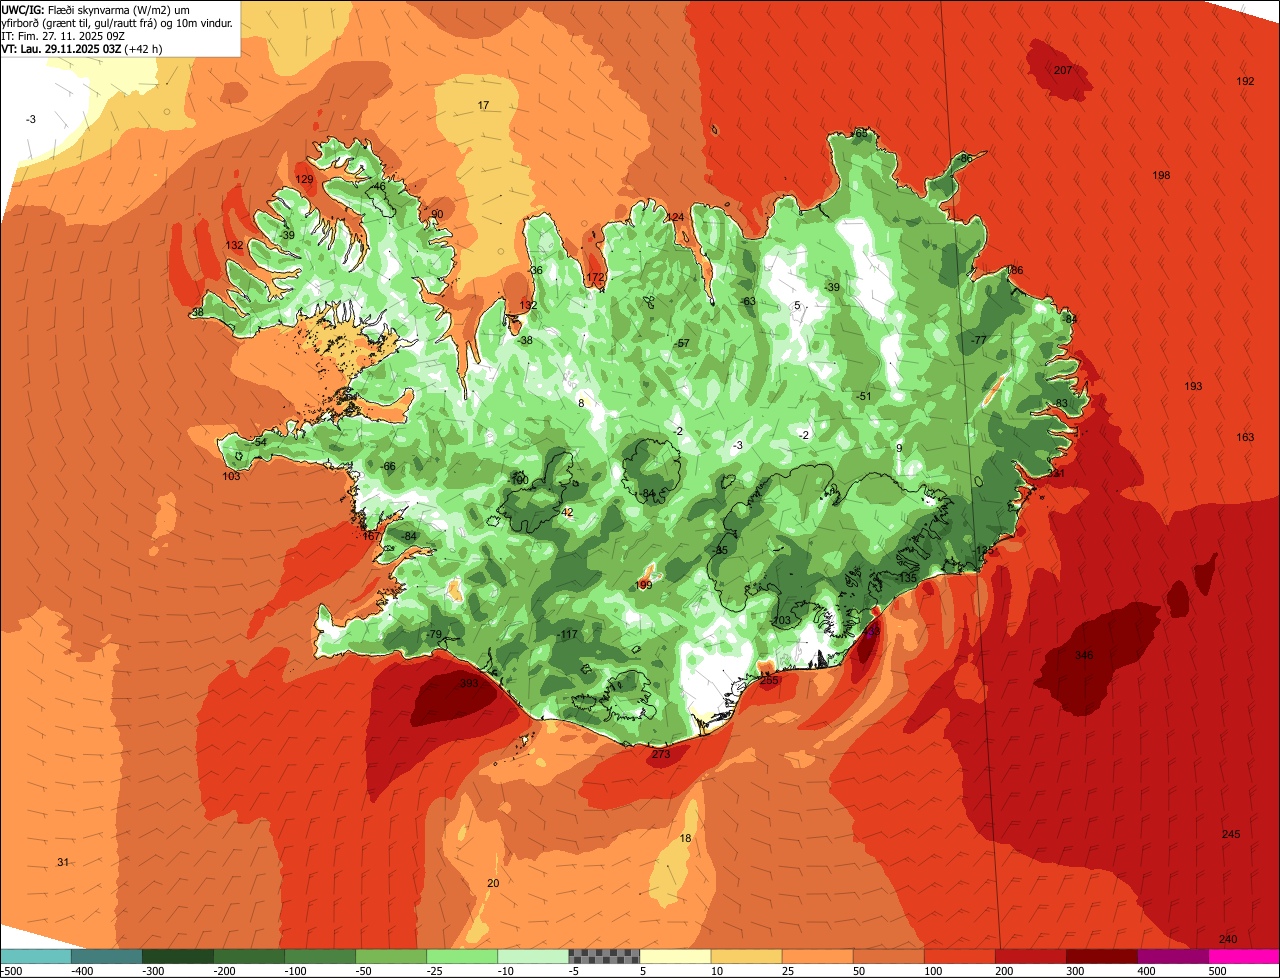This screenshot has width=1280, height=978.
Task: Click the map value '186' on the east coast
Action: pos(1015,270)
